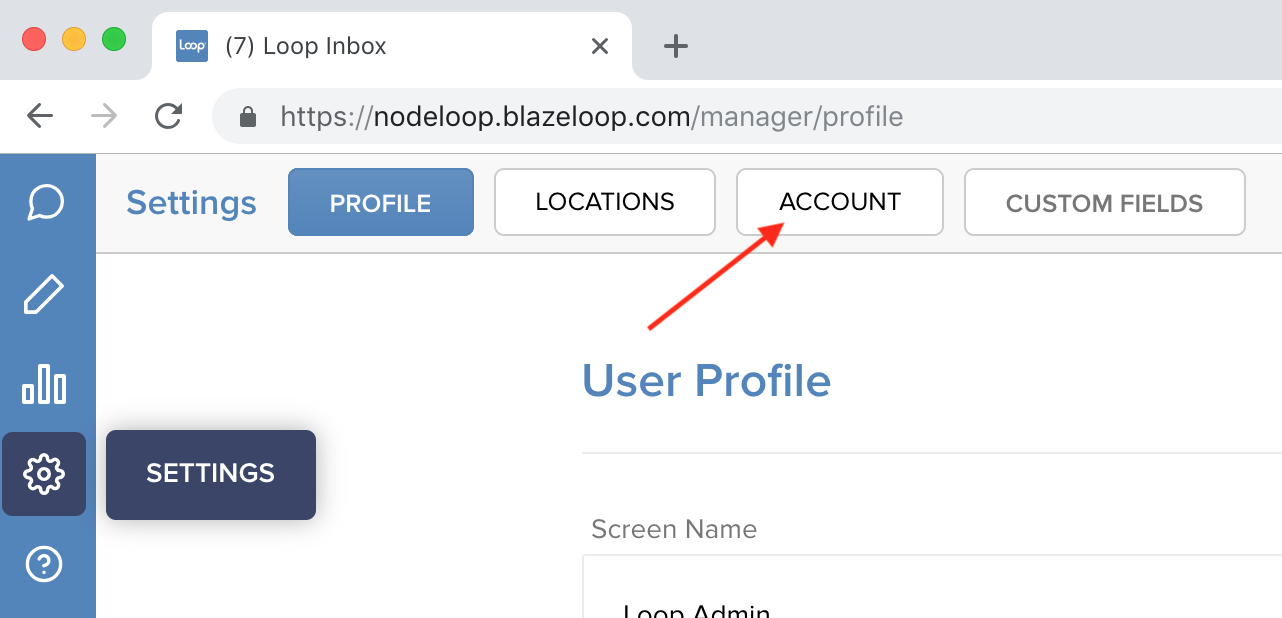Select the pencil compose icon in sidebar
Viewport: 1282px width, 618px height.
(x=44, y=294)
